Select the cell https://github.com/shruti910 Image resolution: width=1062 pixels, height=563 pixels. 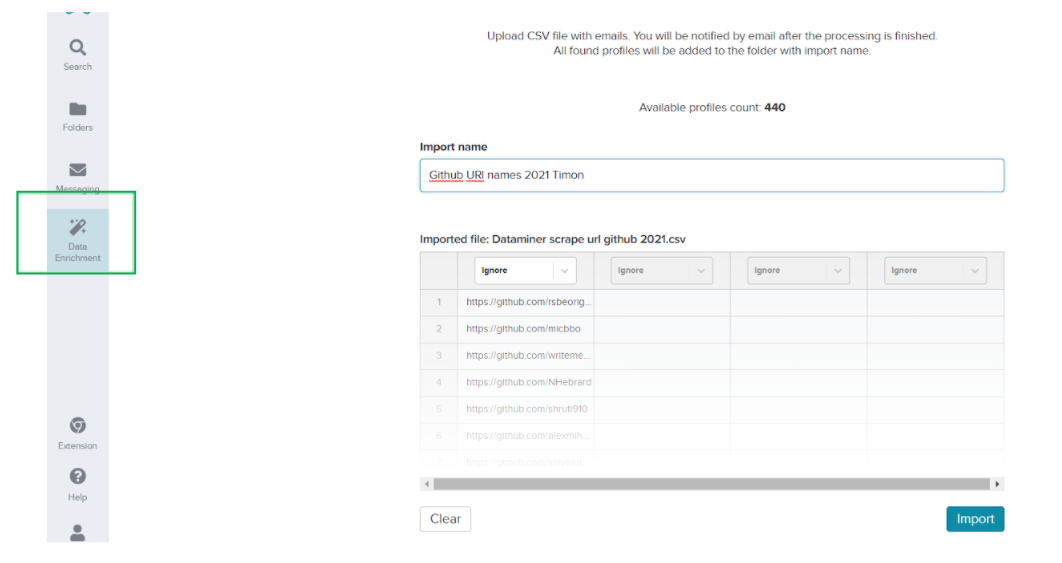tap(526, 409)
